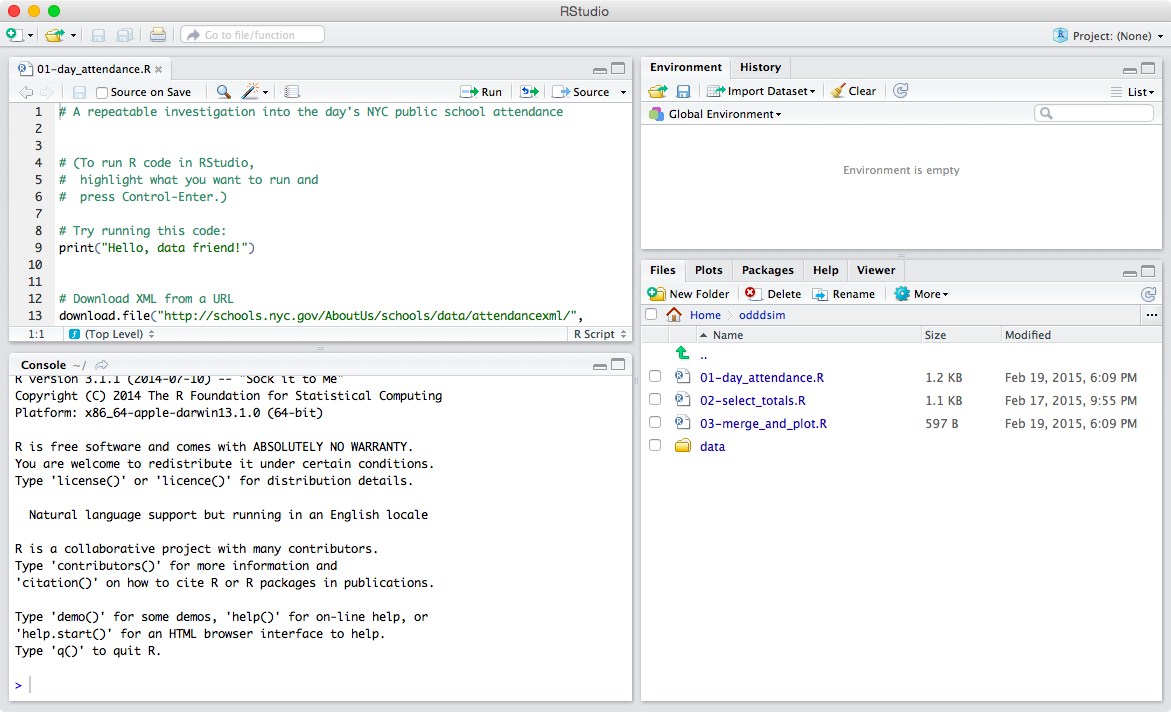Check the 02-select_totals.R file checkbox

pyautogui.click(x=655, y=400)
